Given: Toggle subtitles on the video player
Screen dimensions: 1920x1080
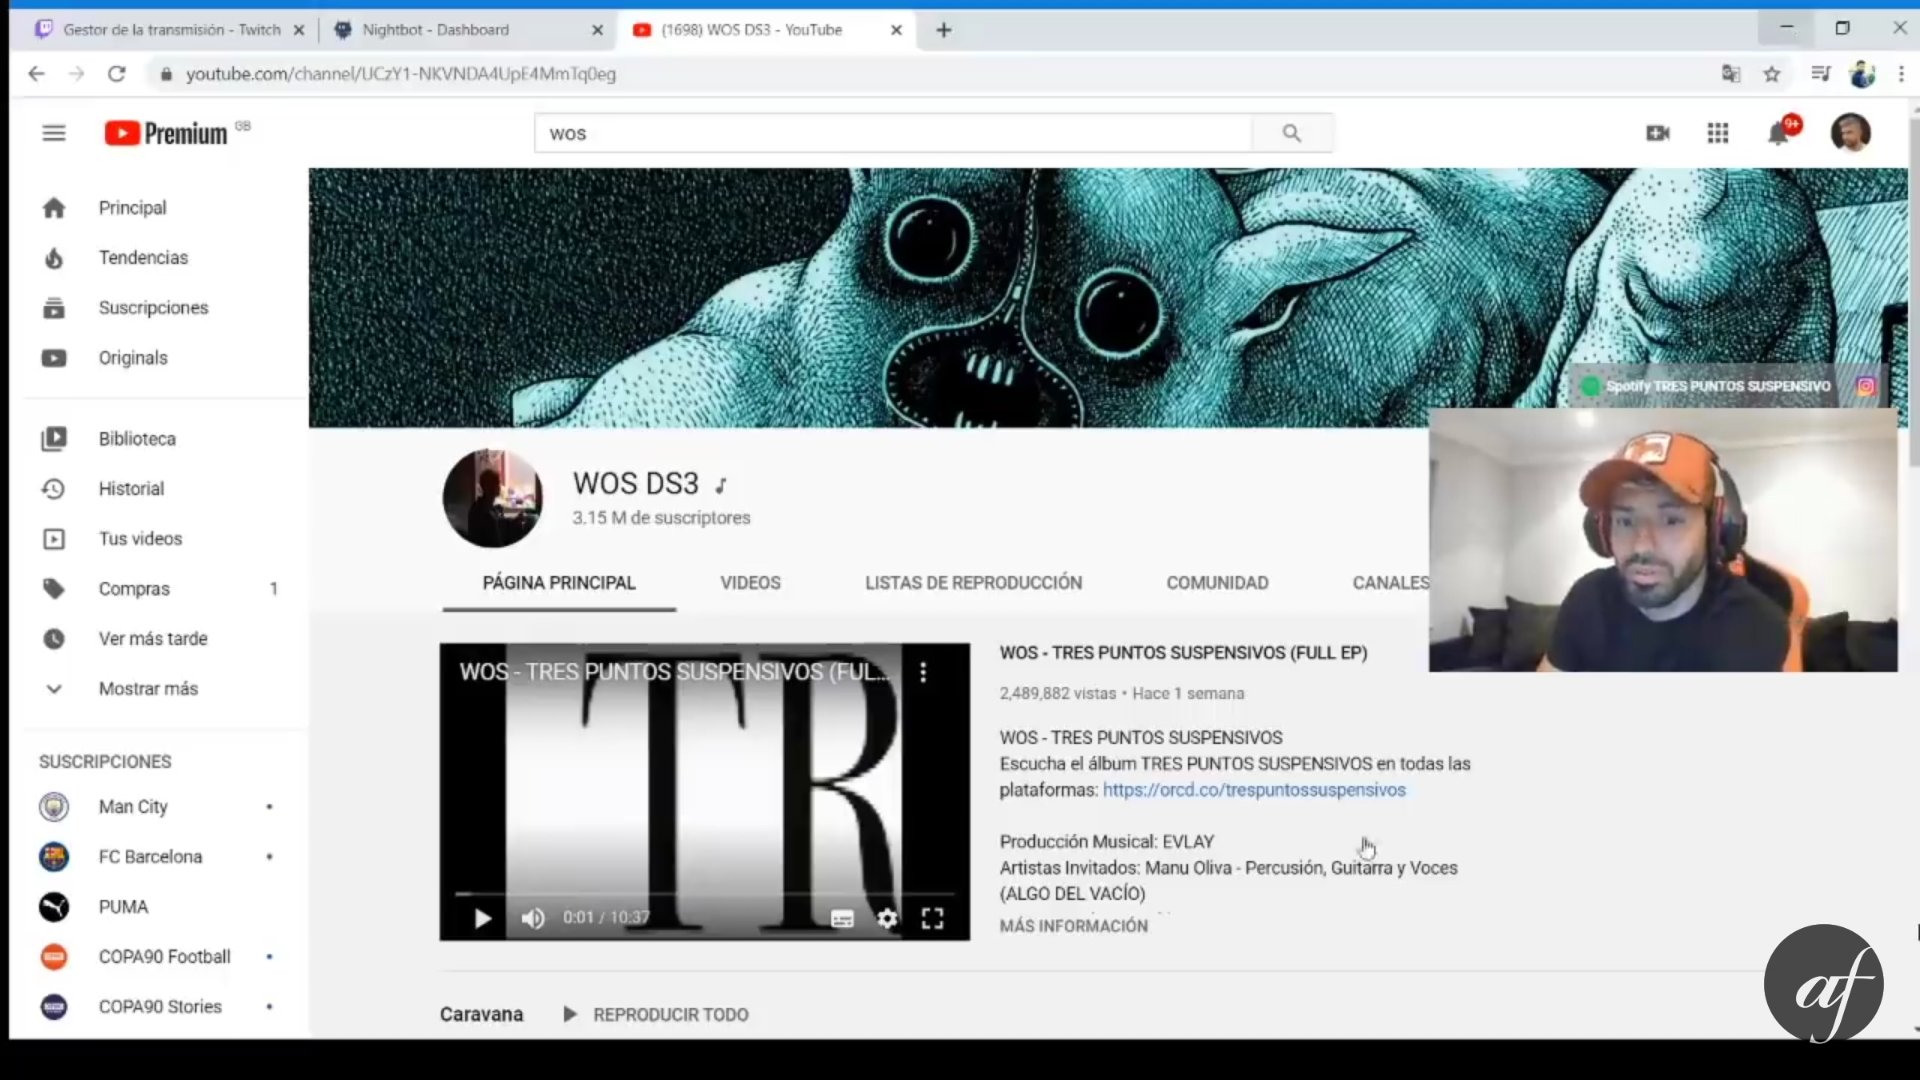Looking at the screenshot, I should (x=842, y=918).
